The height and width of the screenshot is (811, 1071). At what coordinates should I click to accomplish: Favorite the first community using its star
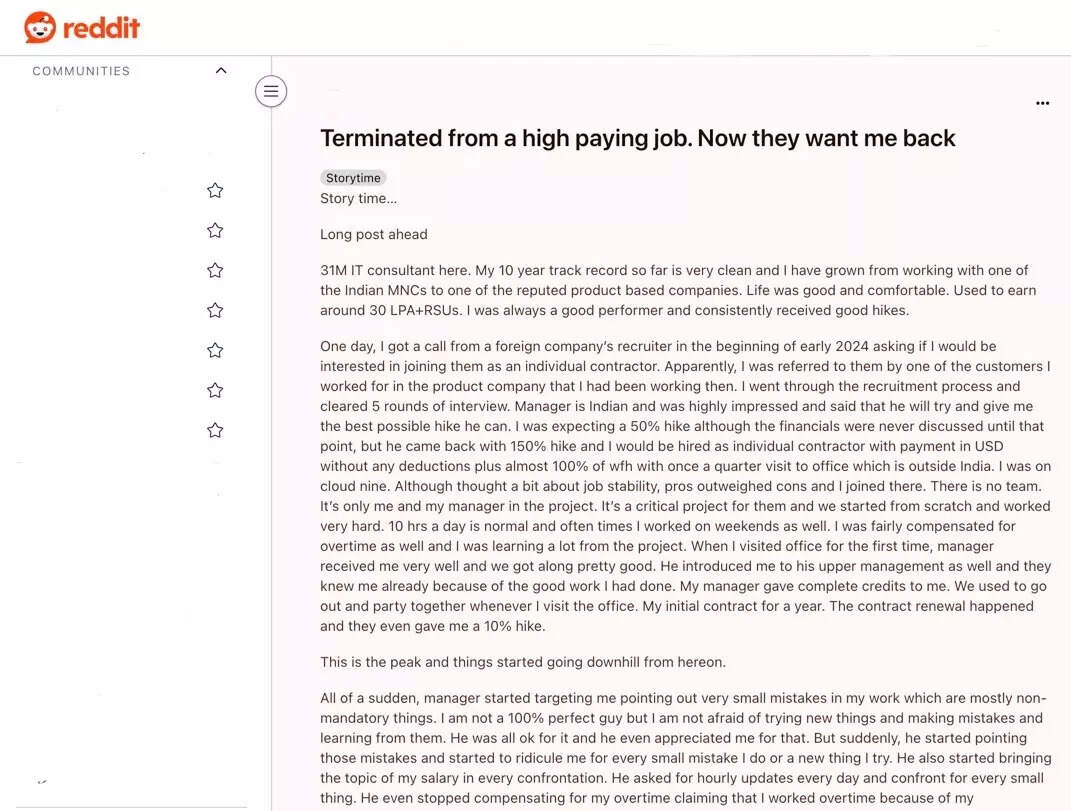coord(215,190)
